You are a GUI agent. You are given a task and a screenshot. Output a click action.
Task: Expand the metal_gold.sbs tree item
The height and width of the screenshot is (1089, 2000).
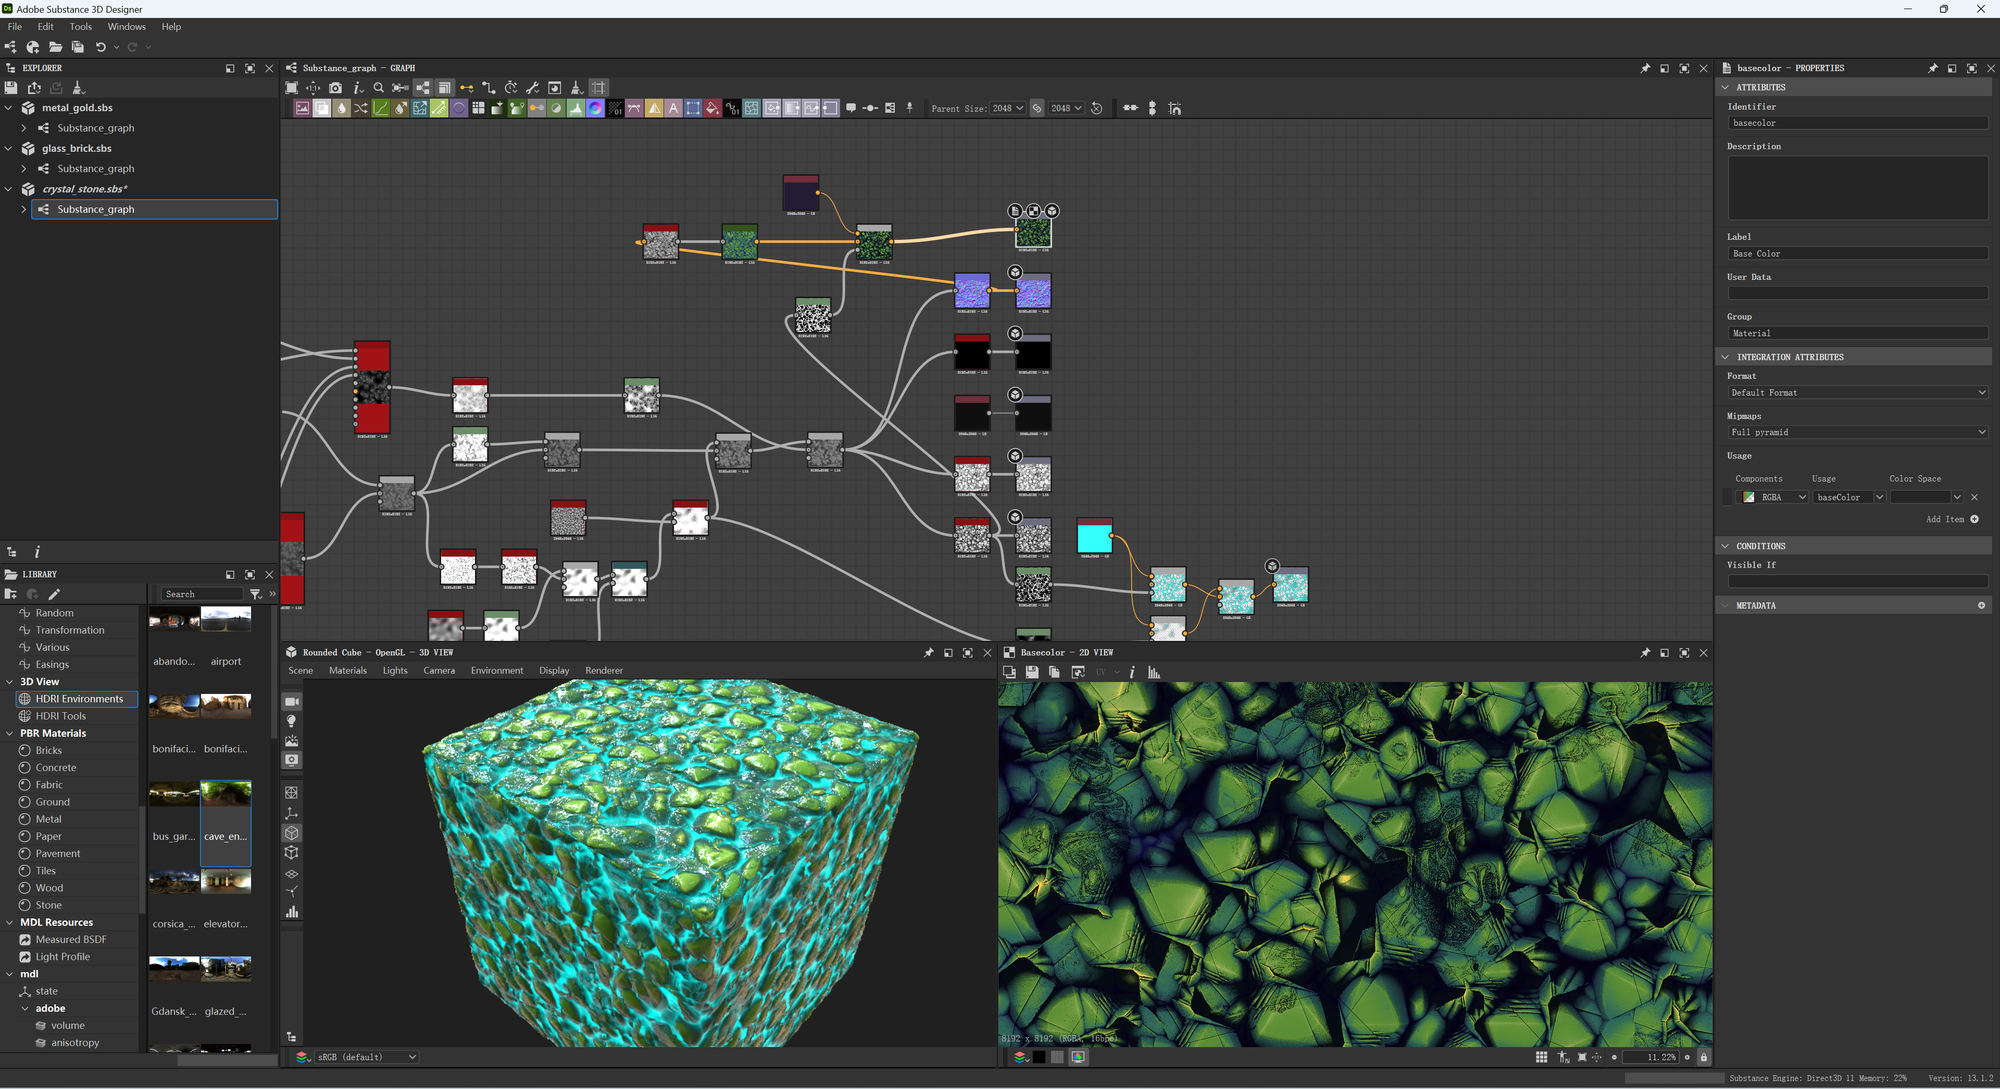tap(10, 107)
